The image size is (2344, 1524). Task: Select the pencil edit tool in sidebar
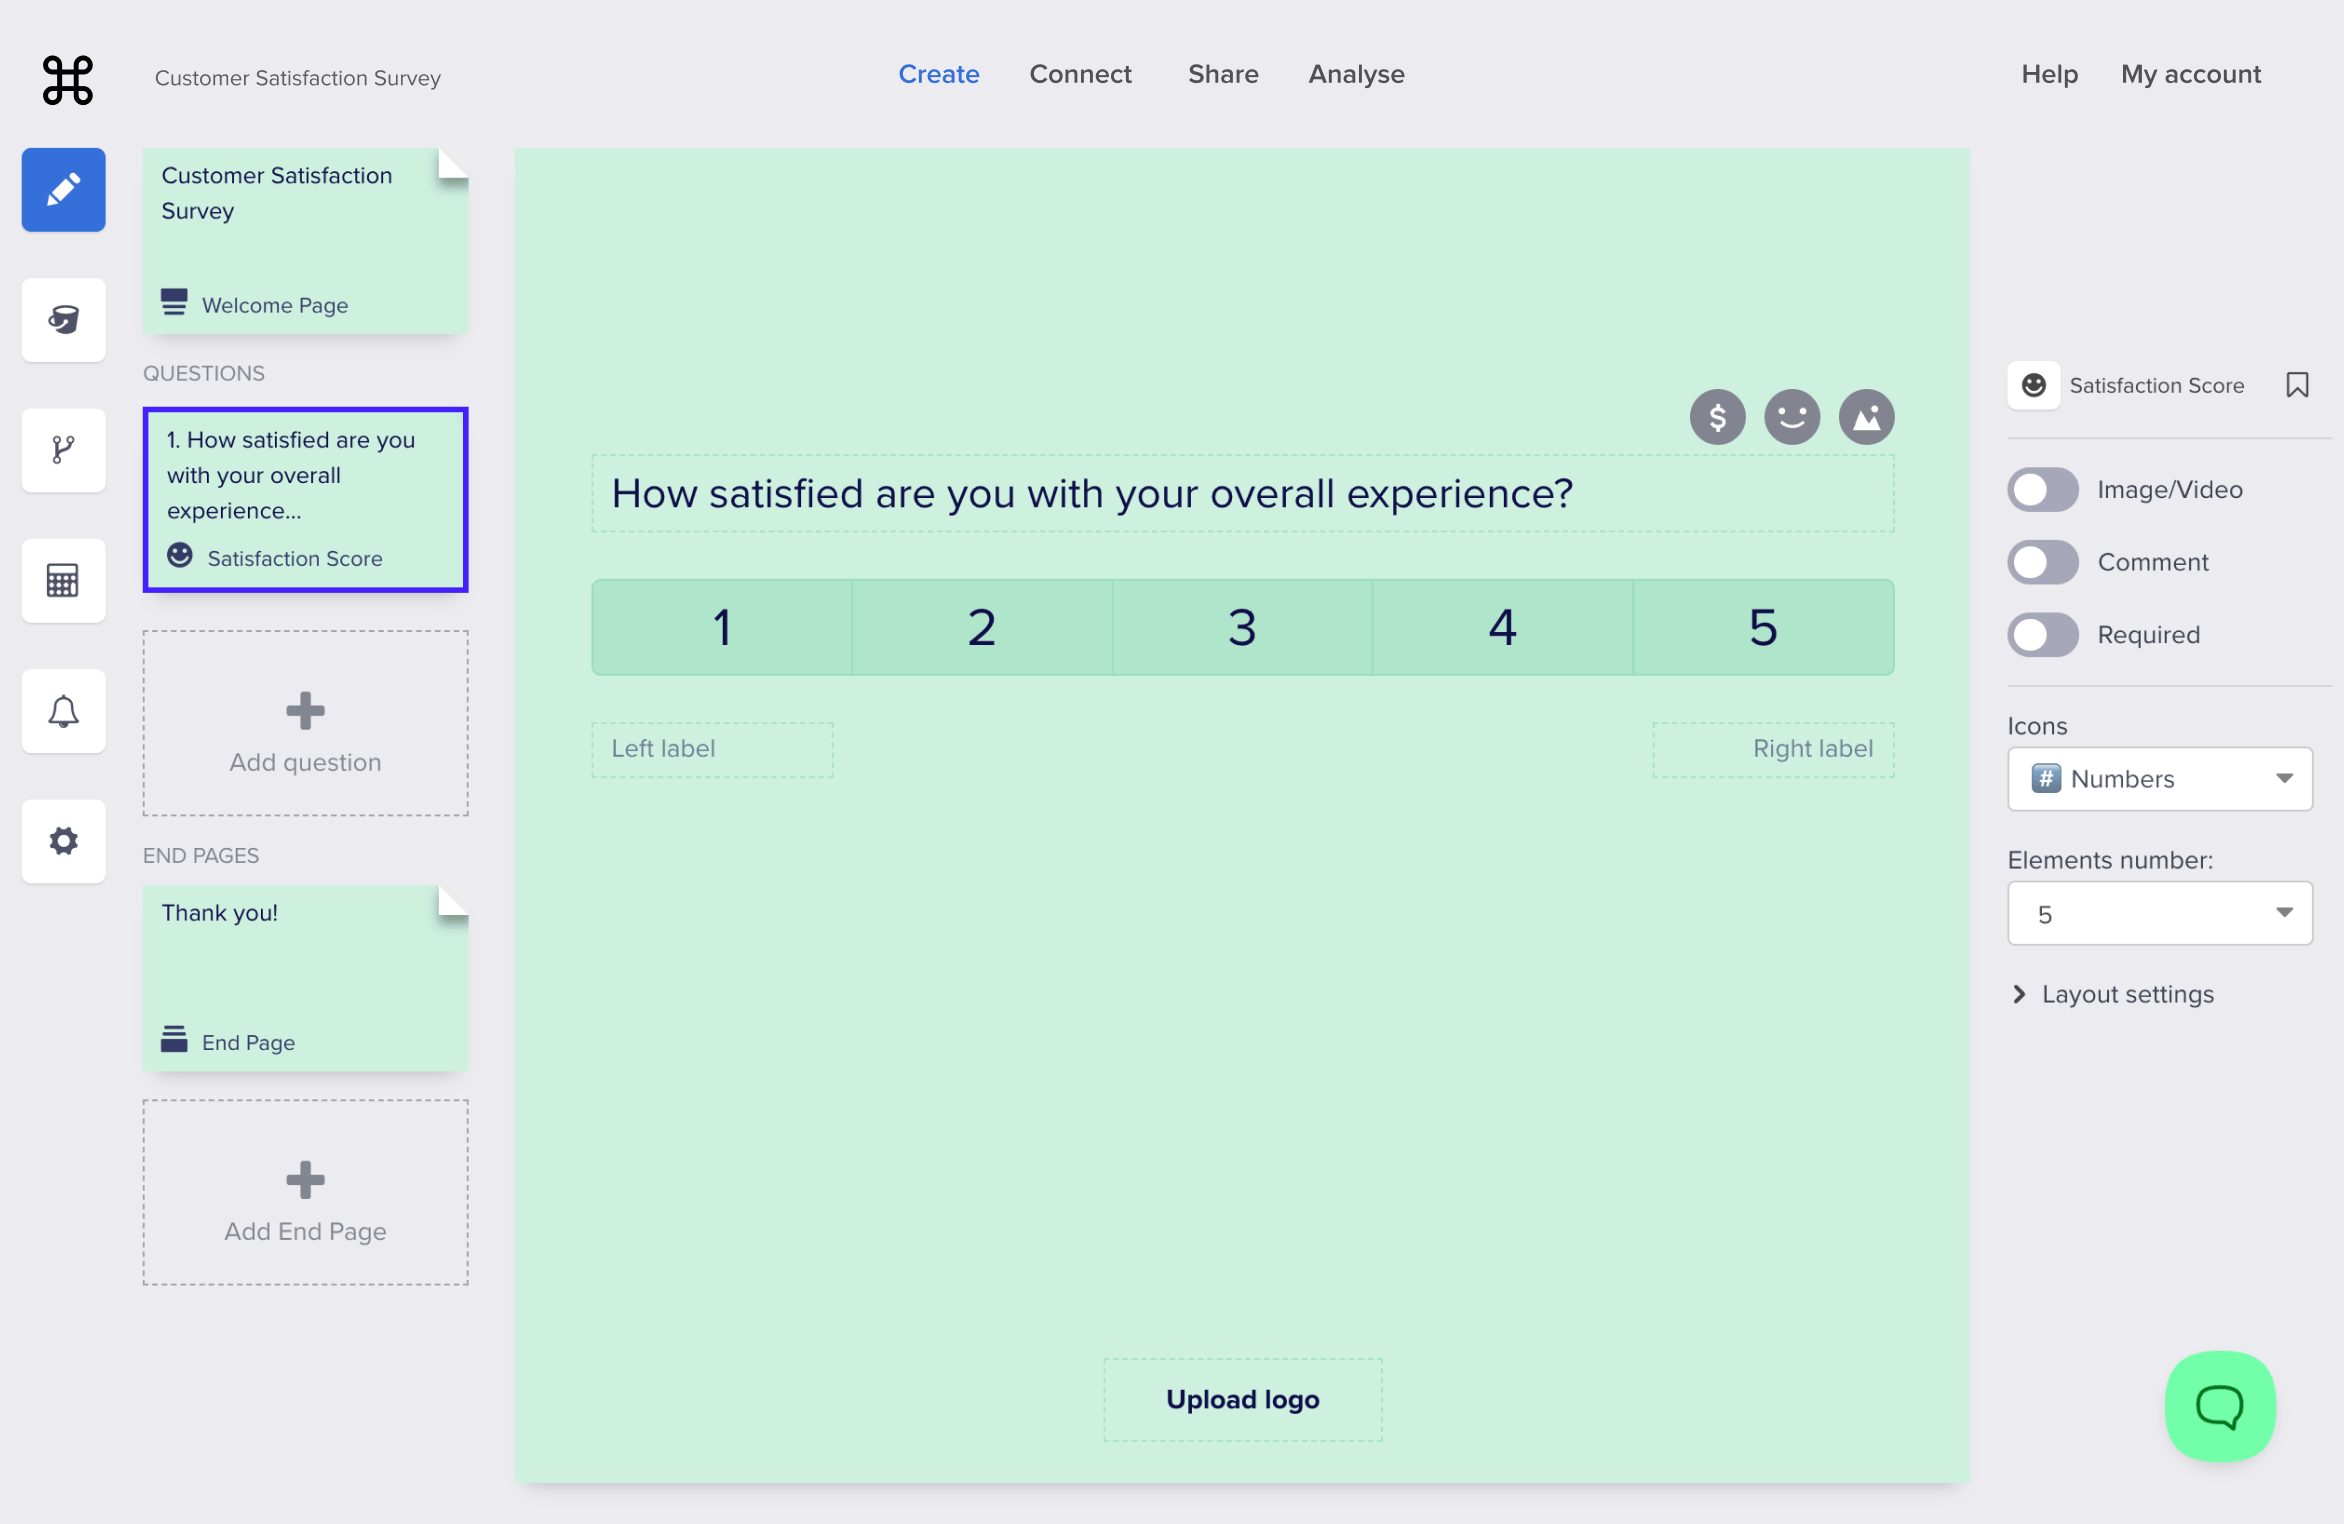(x=63, y=189)
